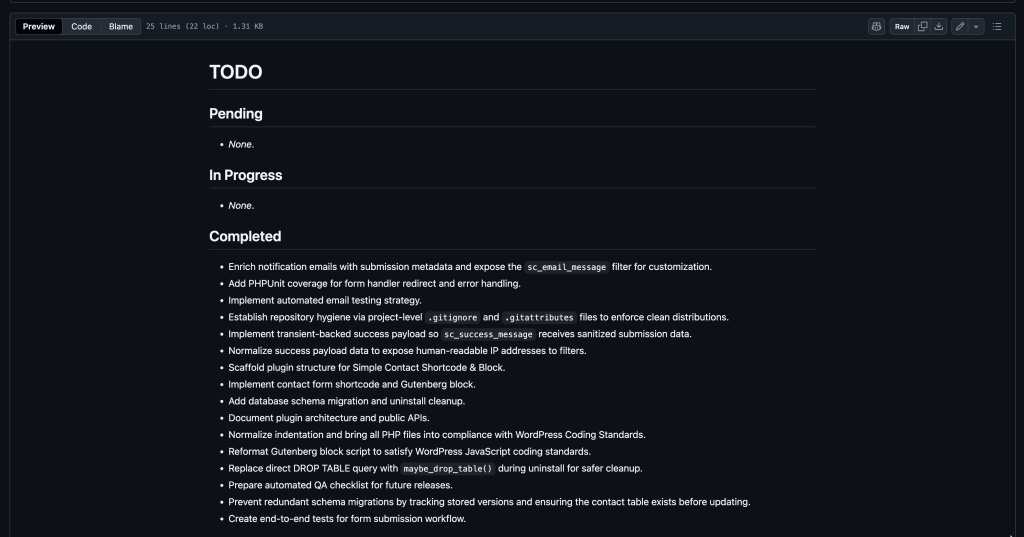Click the maybe_drop_table() code snippet
1024x537 pixels.
pos(448,469)
